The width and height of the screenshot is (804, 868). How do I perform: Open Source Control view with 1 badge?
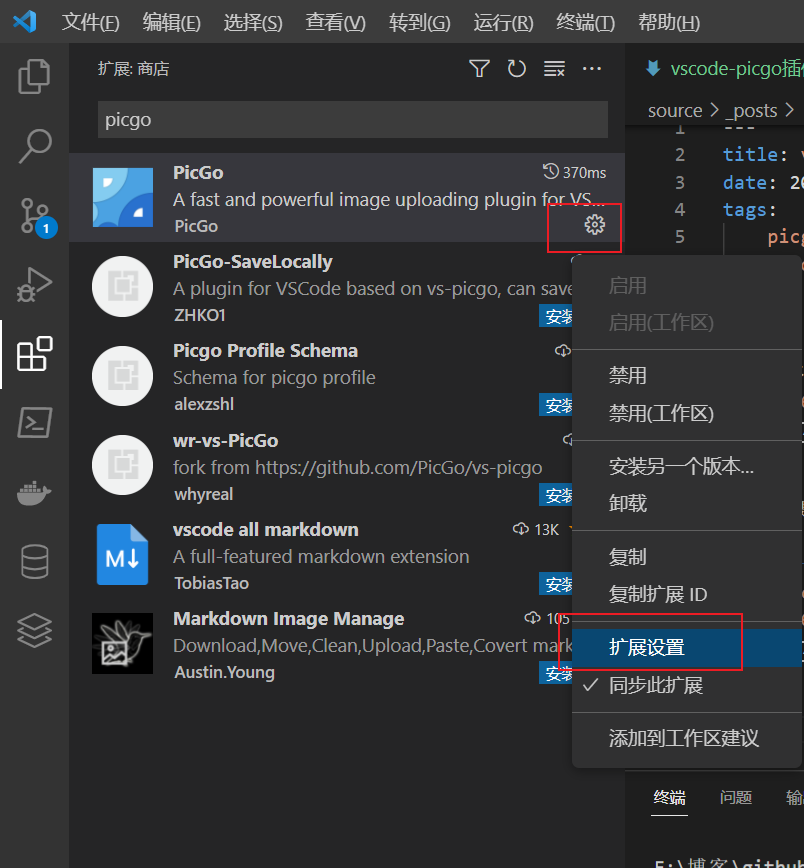pyautogui.click(x=37, y=216)
